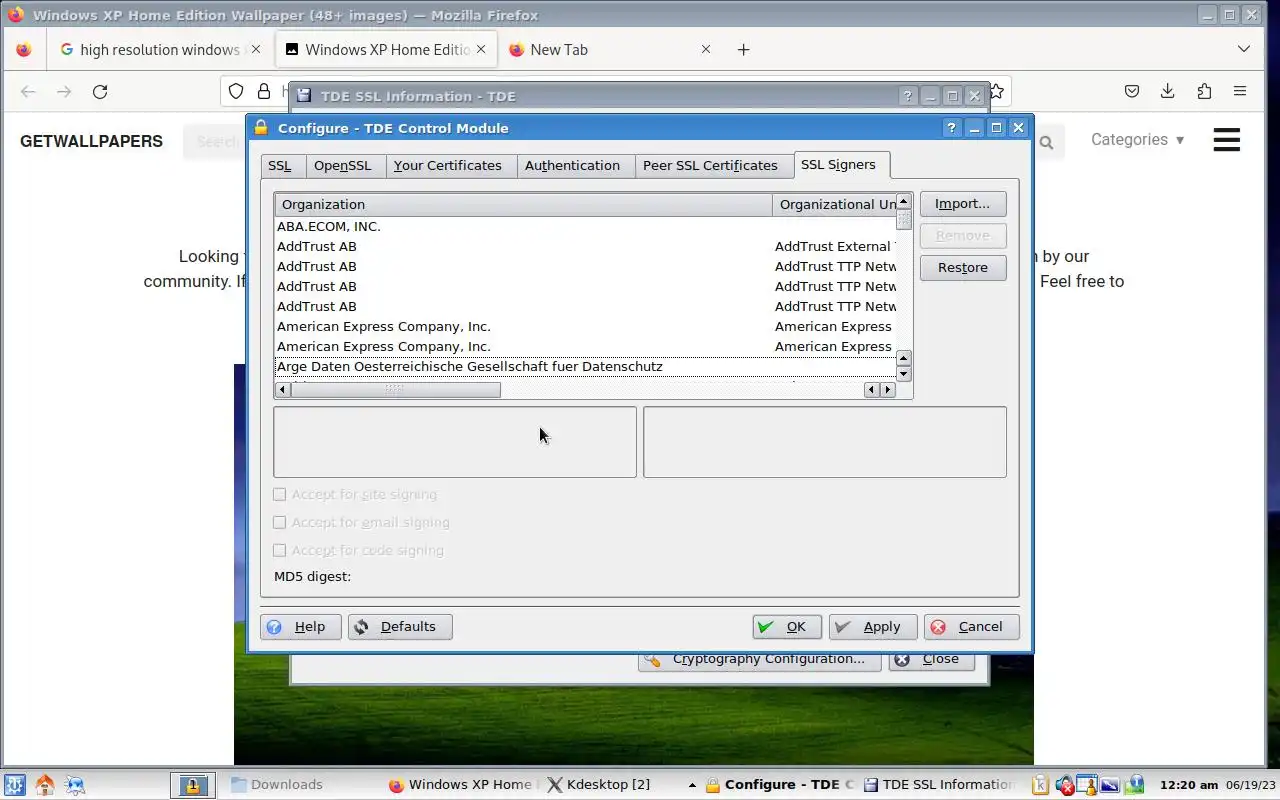The width and height of the screenshot is (1280, 800).
Task: Toggle Accept for email signing
Action: tap(280, 522)
